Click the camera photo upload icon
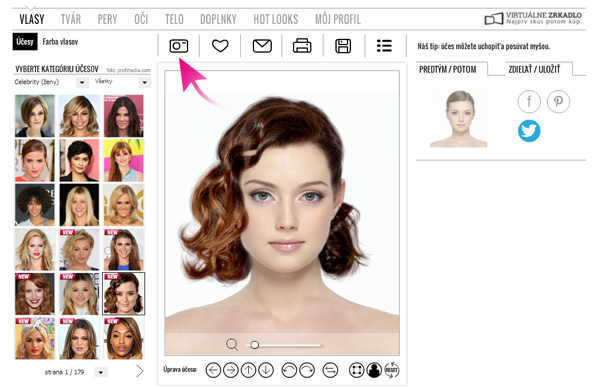This screenshot has width=600, height=388. [x=179, y=46]
